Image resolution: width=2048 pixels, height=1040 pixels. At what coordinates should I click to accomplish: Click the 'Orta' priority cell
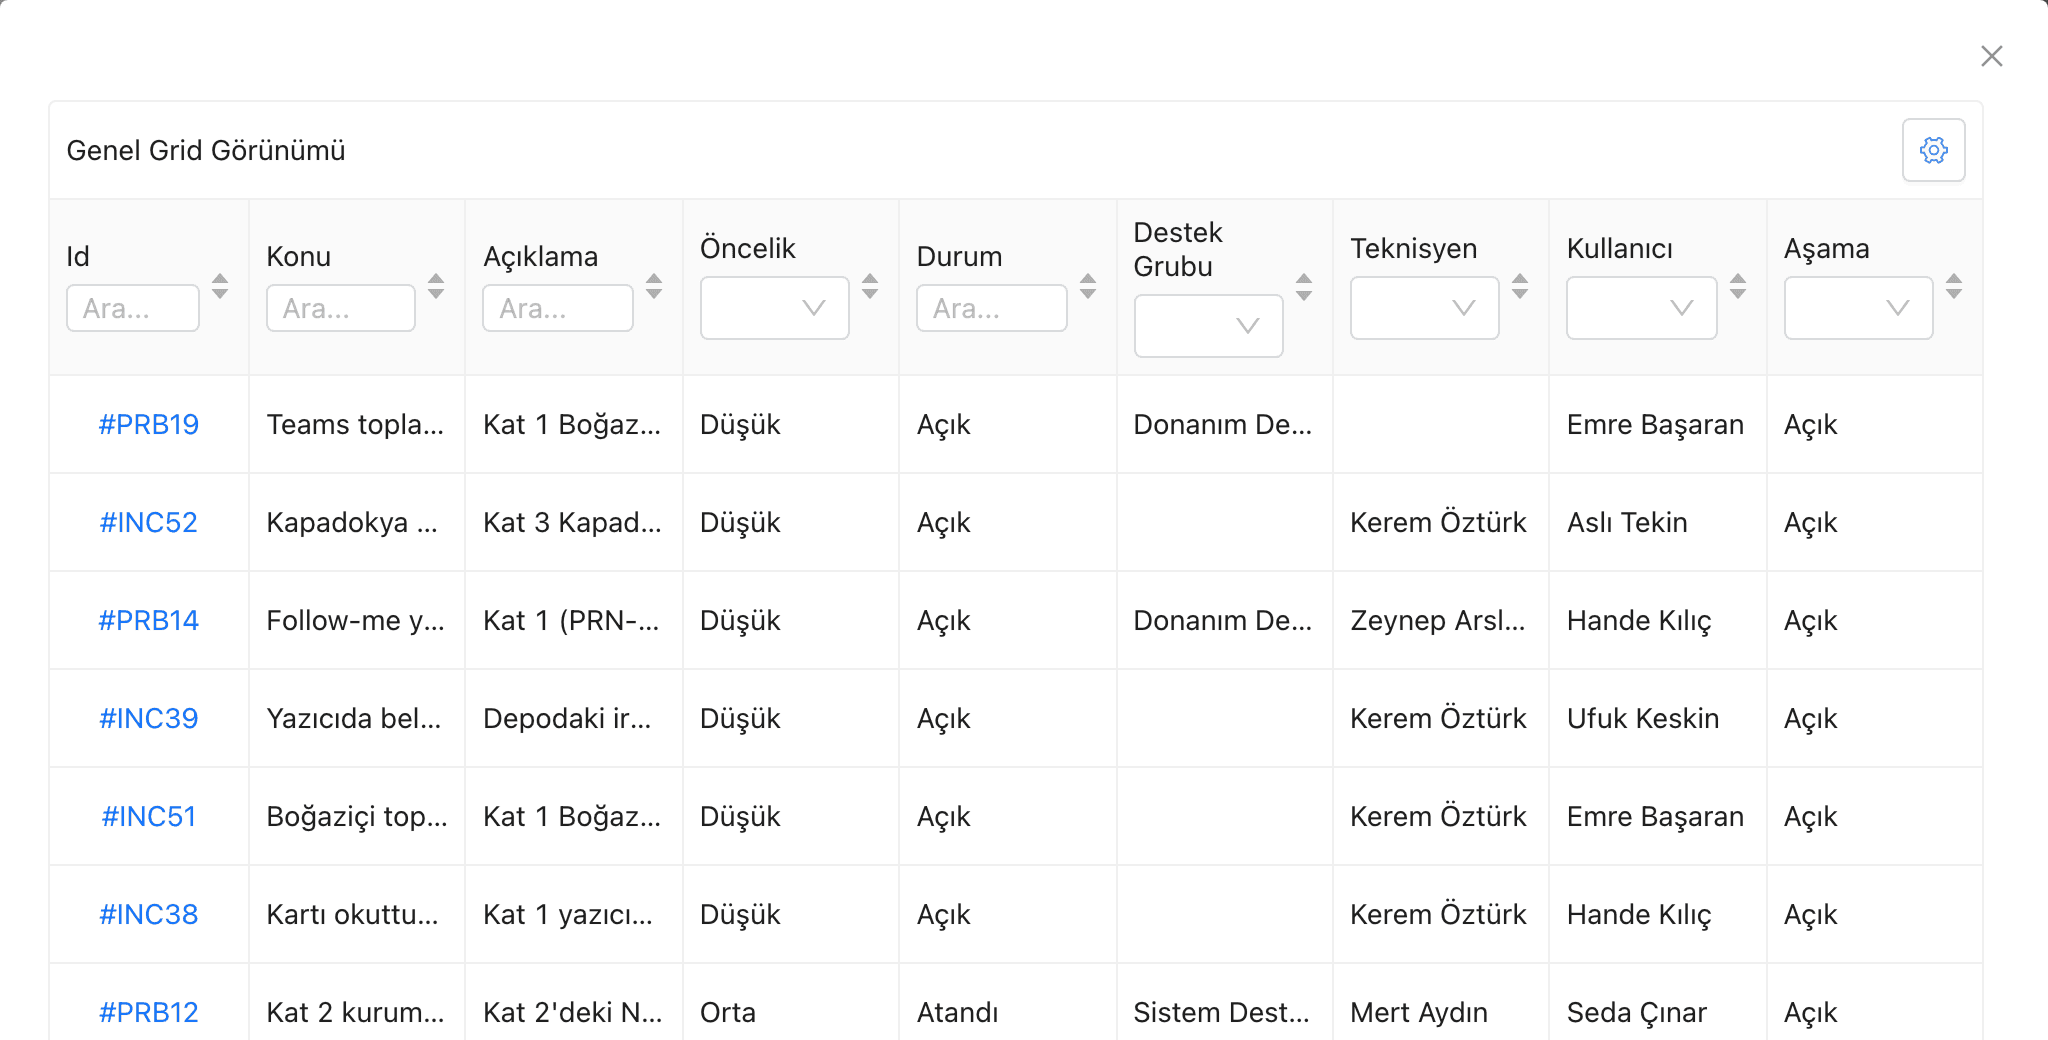coord(791,1002)
